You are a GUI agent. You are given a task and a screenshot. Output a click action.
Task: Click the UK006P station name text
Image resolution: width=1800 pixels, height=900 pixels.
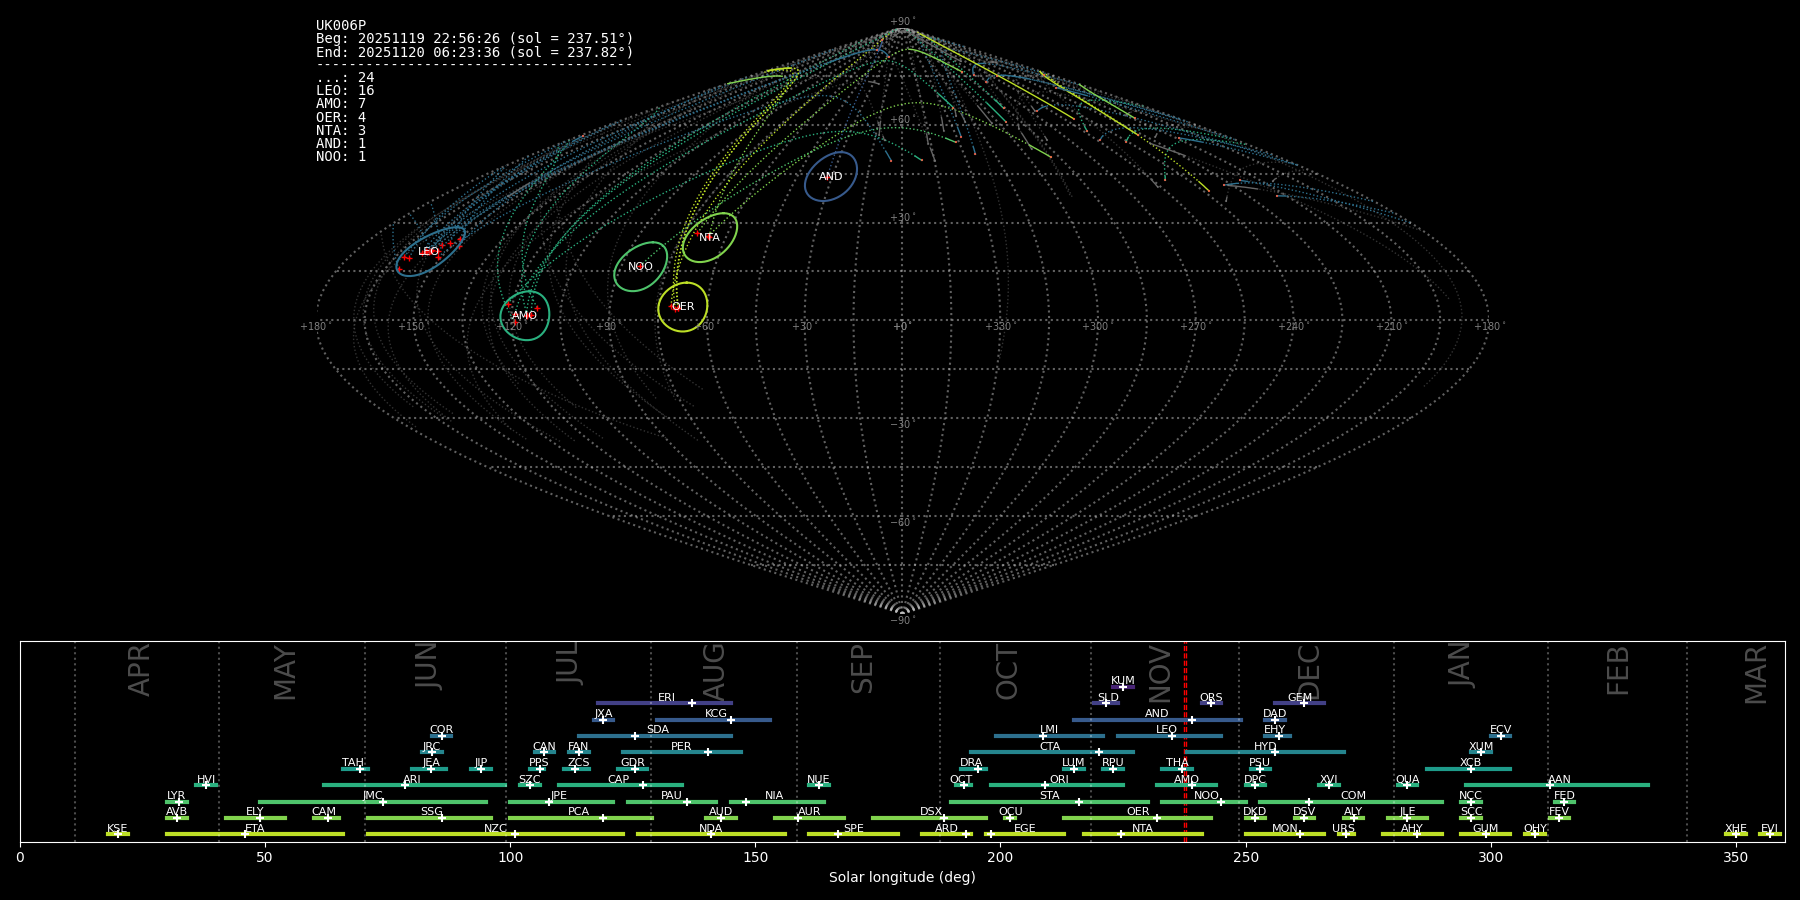tap(341, 26)
